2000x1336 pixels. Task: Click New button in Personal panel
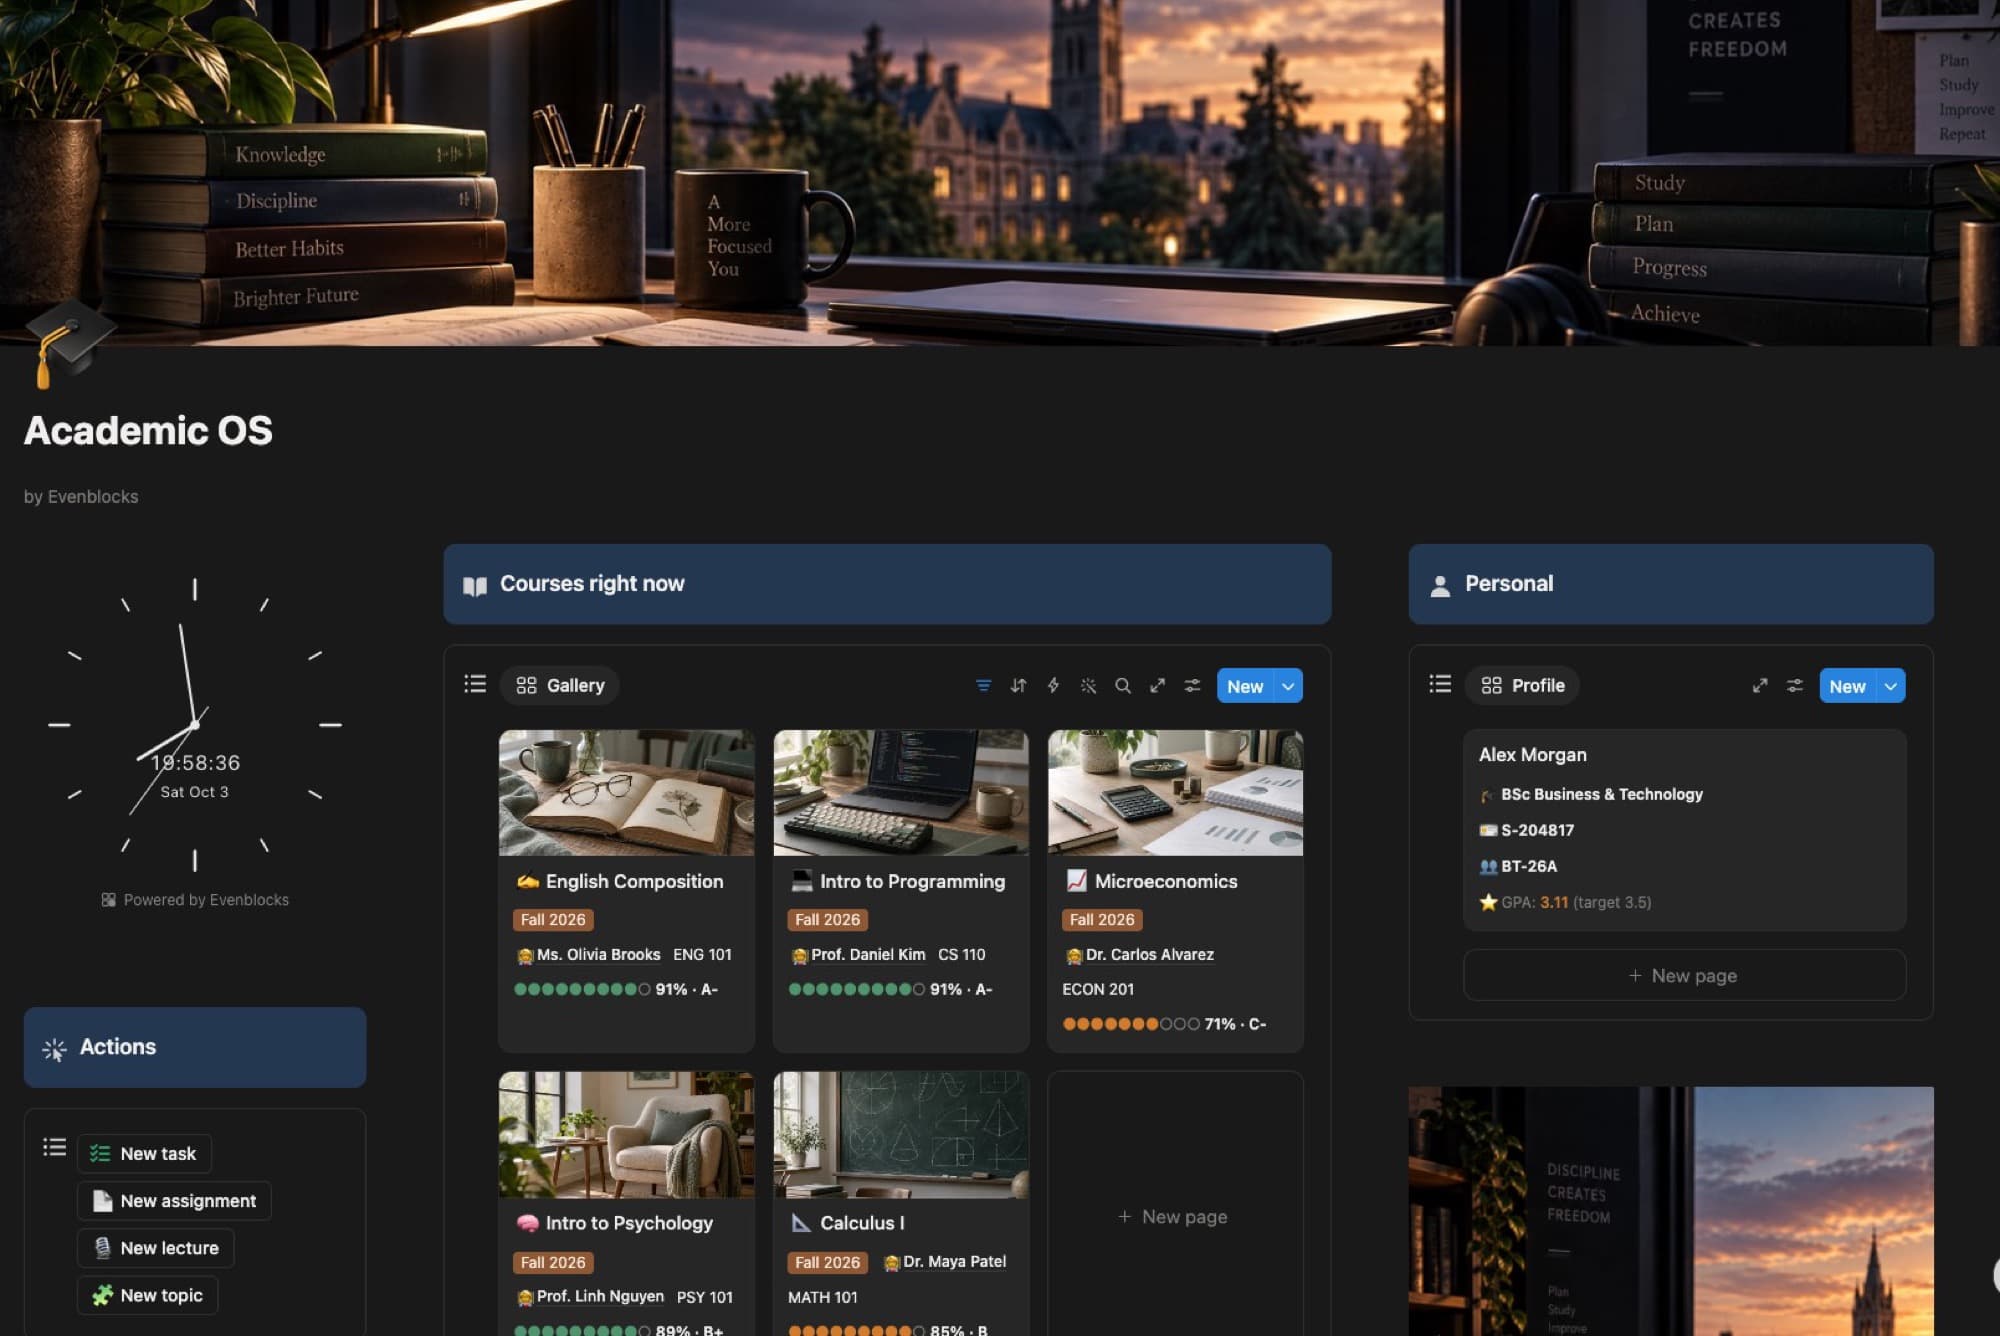(1847, 686)
